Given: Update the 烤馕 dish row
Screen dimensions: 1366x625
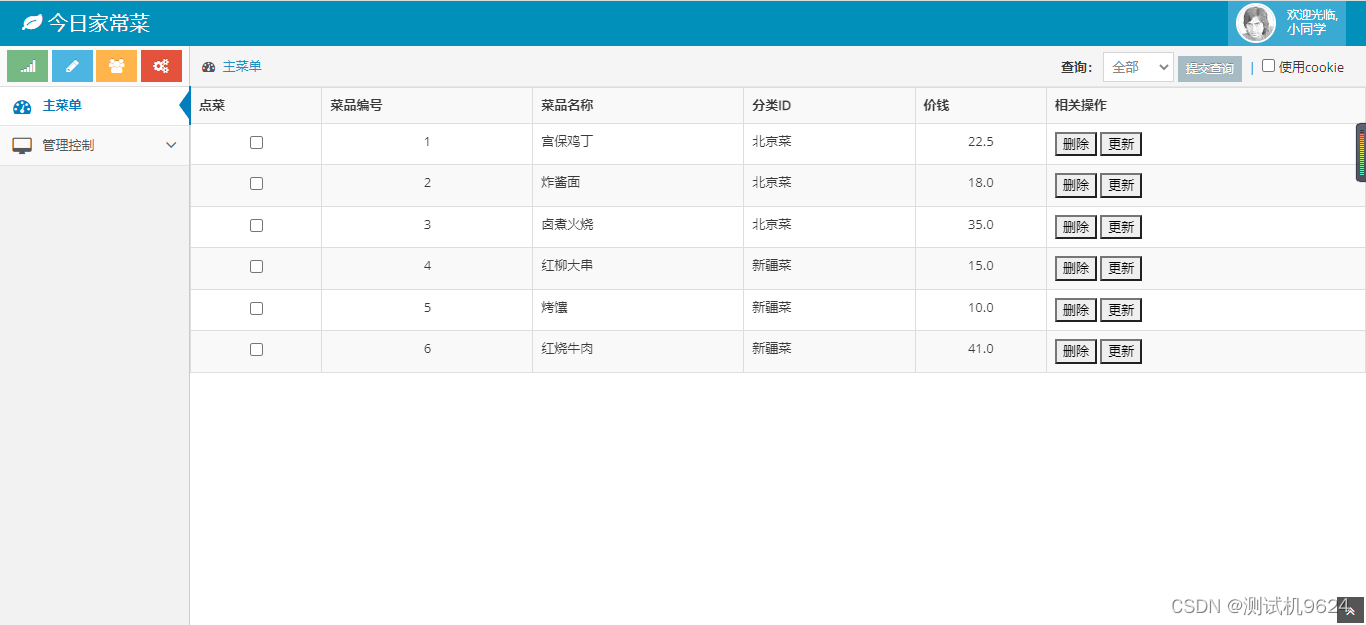Looking at the screenshot, I should click(1121, 310).
